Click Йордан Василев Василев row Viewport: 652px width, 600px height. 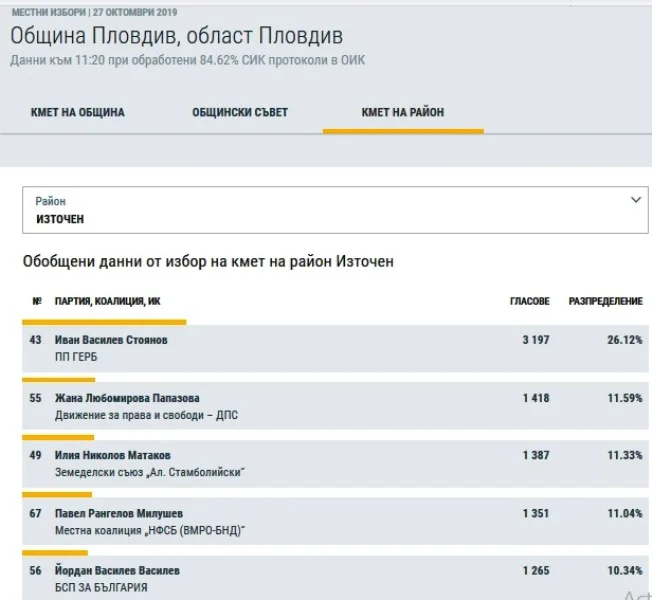[335, 578]
